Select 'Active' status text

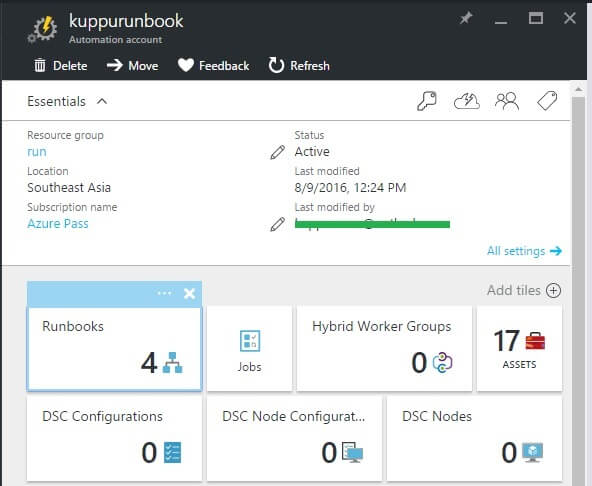pyautogui.click(x=312, y=152)
